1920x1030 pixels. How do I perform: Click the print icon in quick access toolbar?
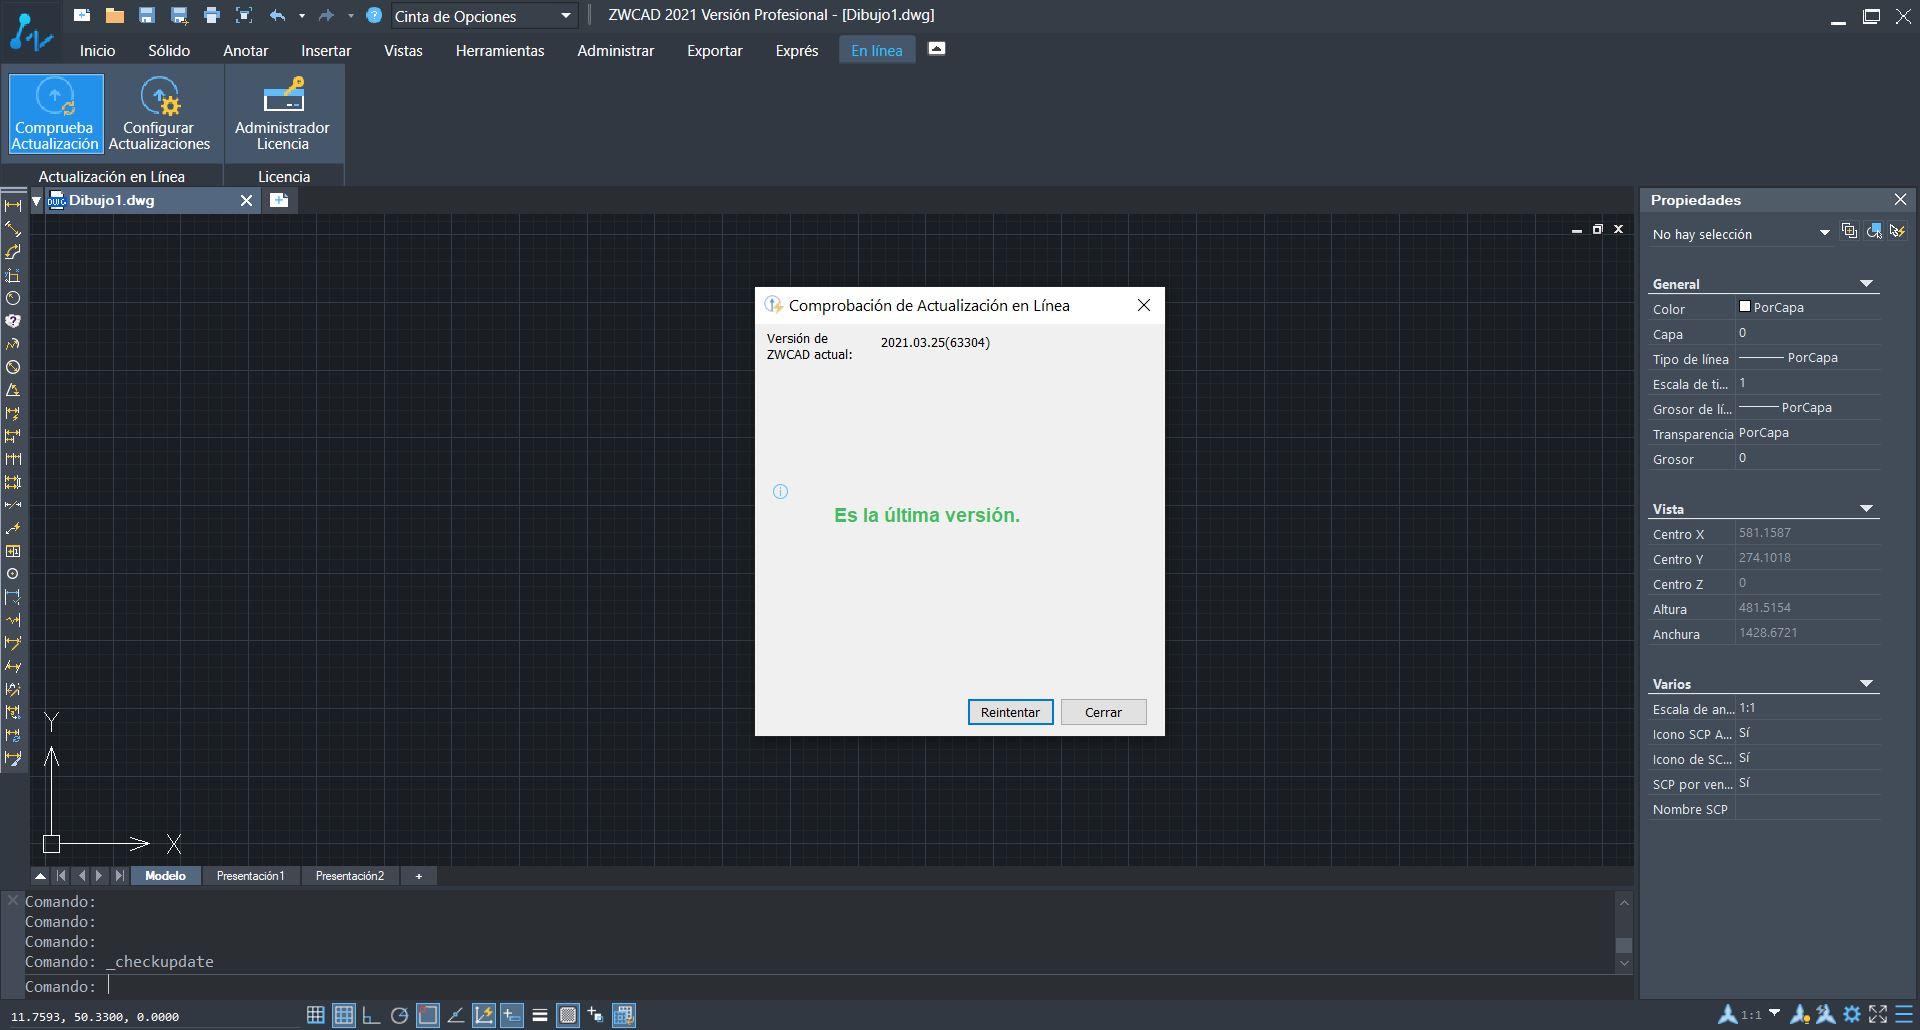[211, 15]
